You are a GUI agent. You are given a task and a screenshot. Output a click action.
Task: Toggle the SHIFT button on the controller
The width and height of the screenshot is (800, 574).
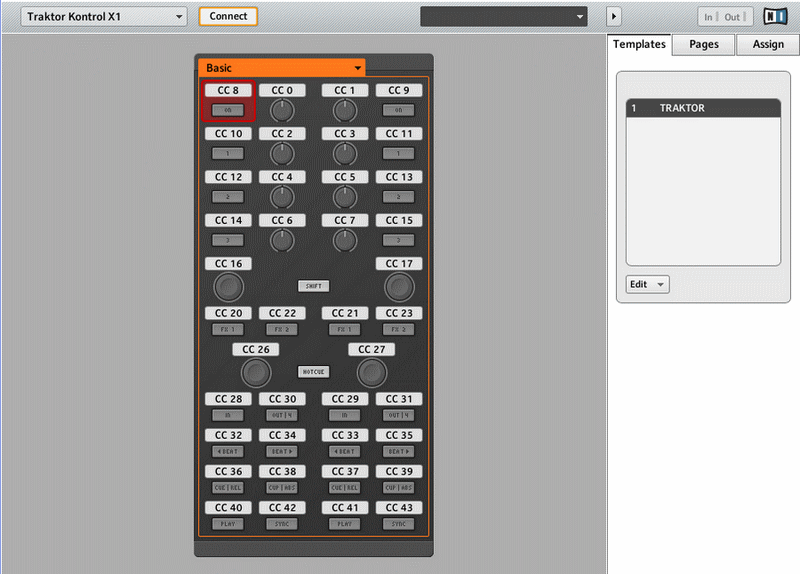[x=313, y=286]
